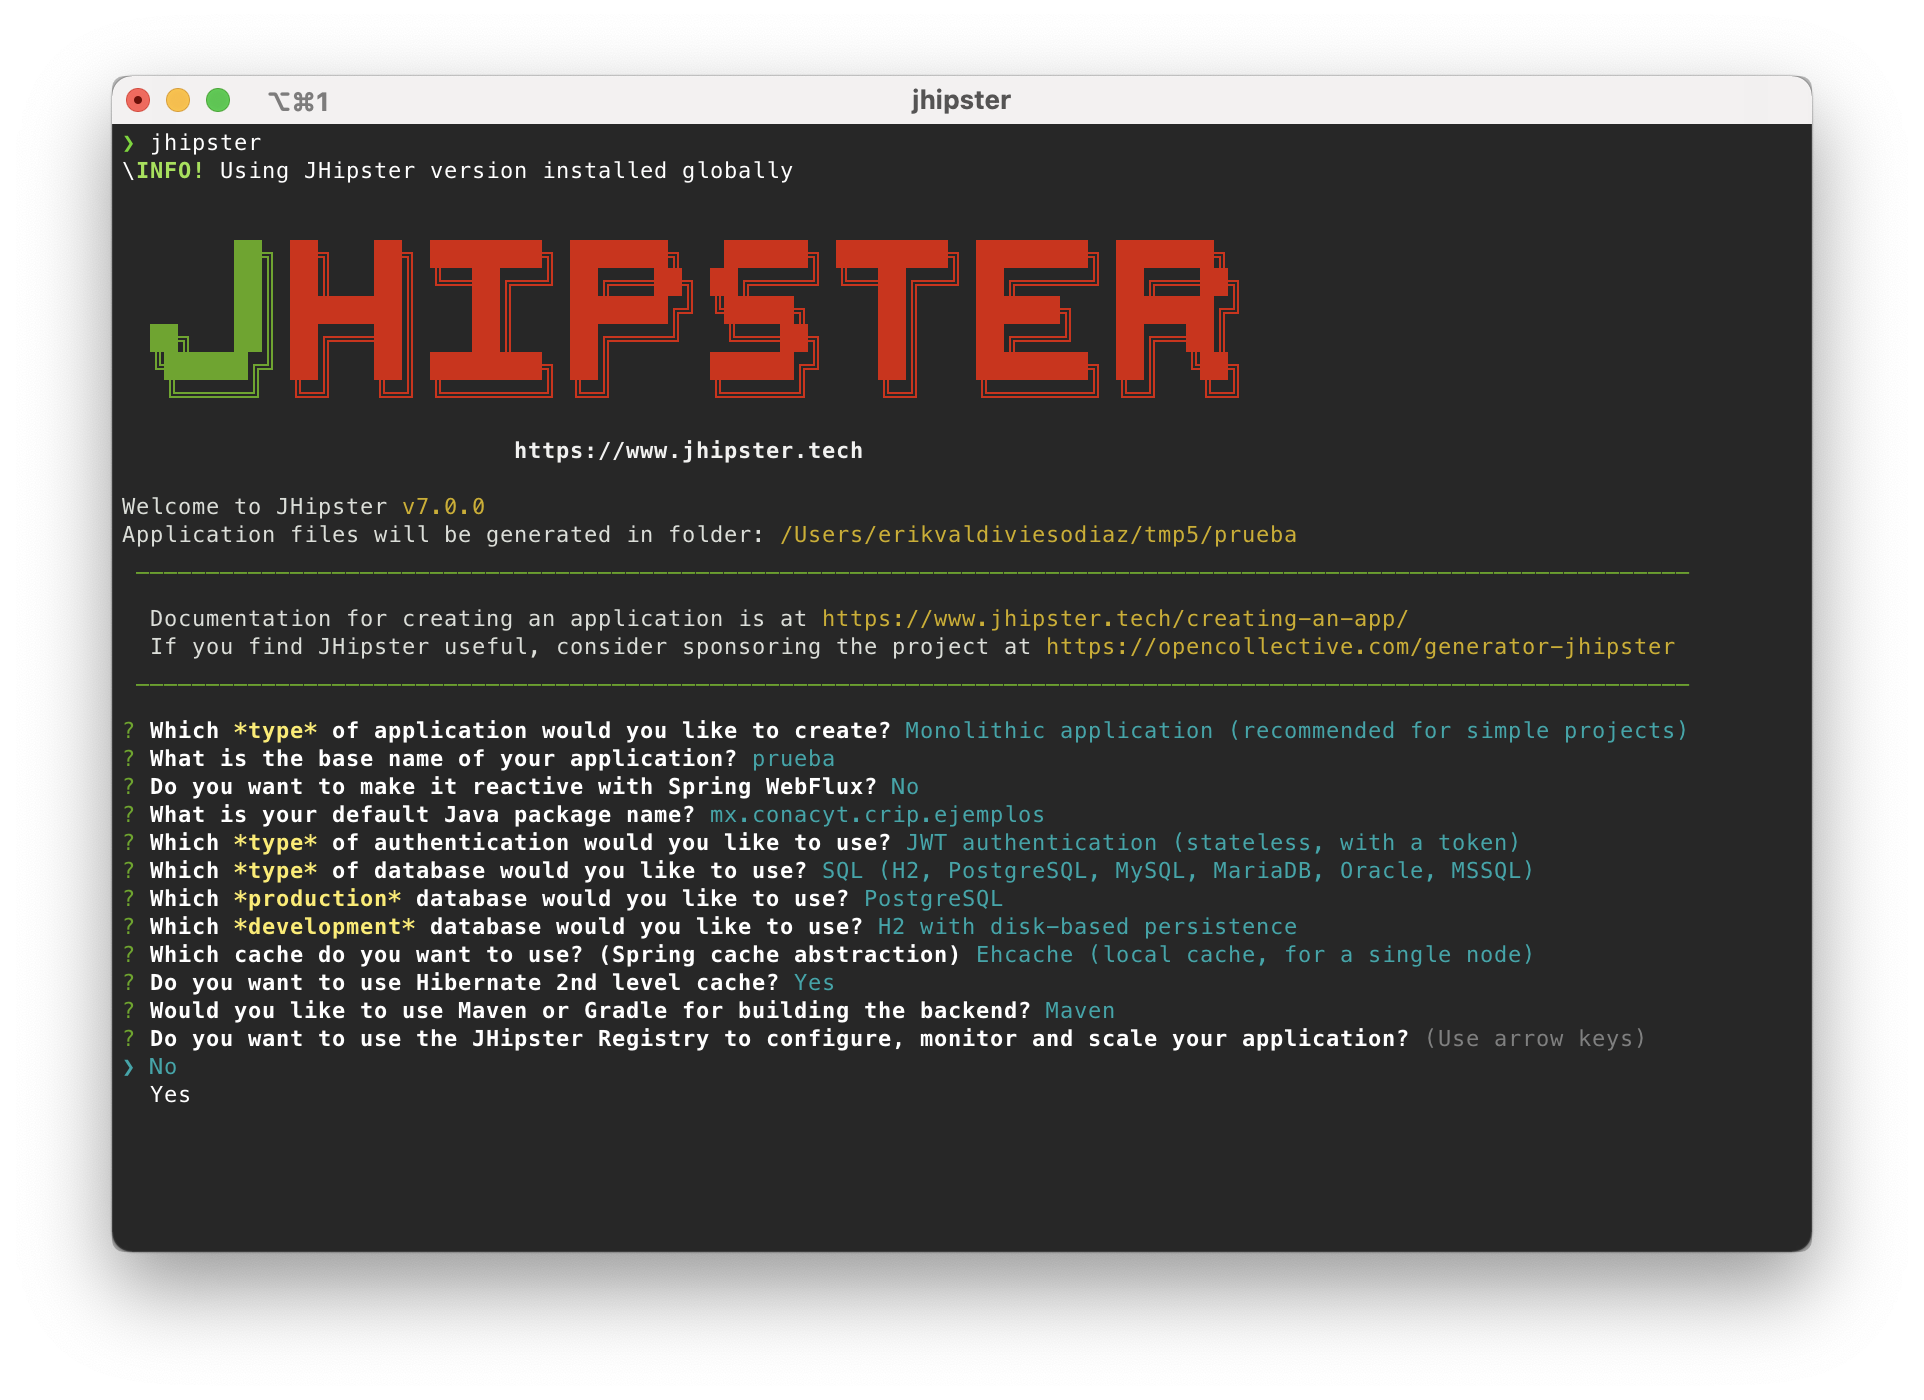Viewport: 1924px width, 1400px height.
Task: Minimize the jhipster terminal window
Action: (x=178, y=100)
